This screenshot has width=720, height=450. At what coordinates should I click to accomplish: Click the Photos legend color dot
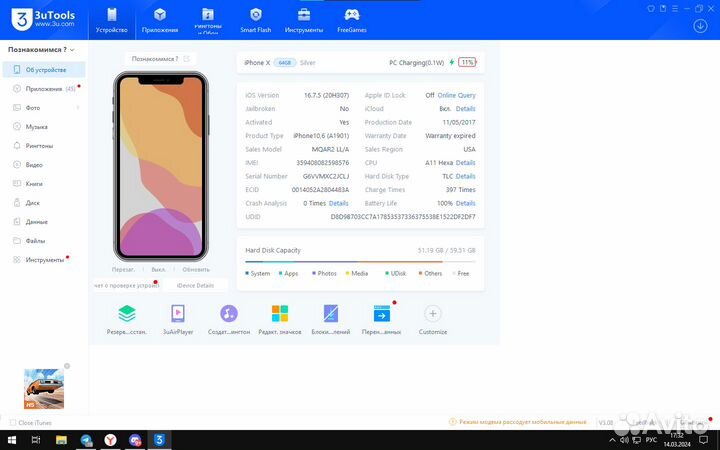(314, 273)
